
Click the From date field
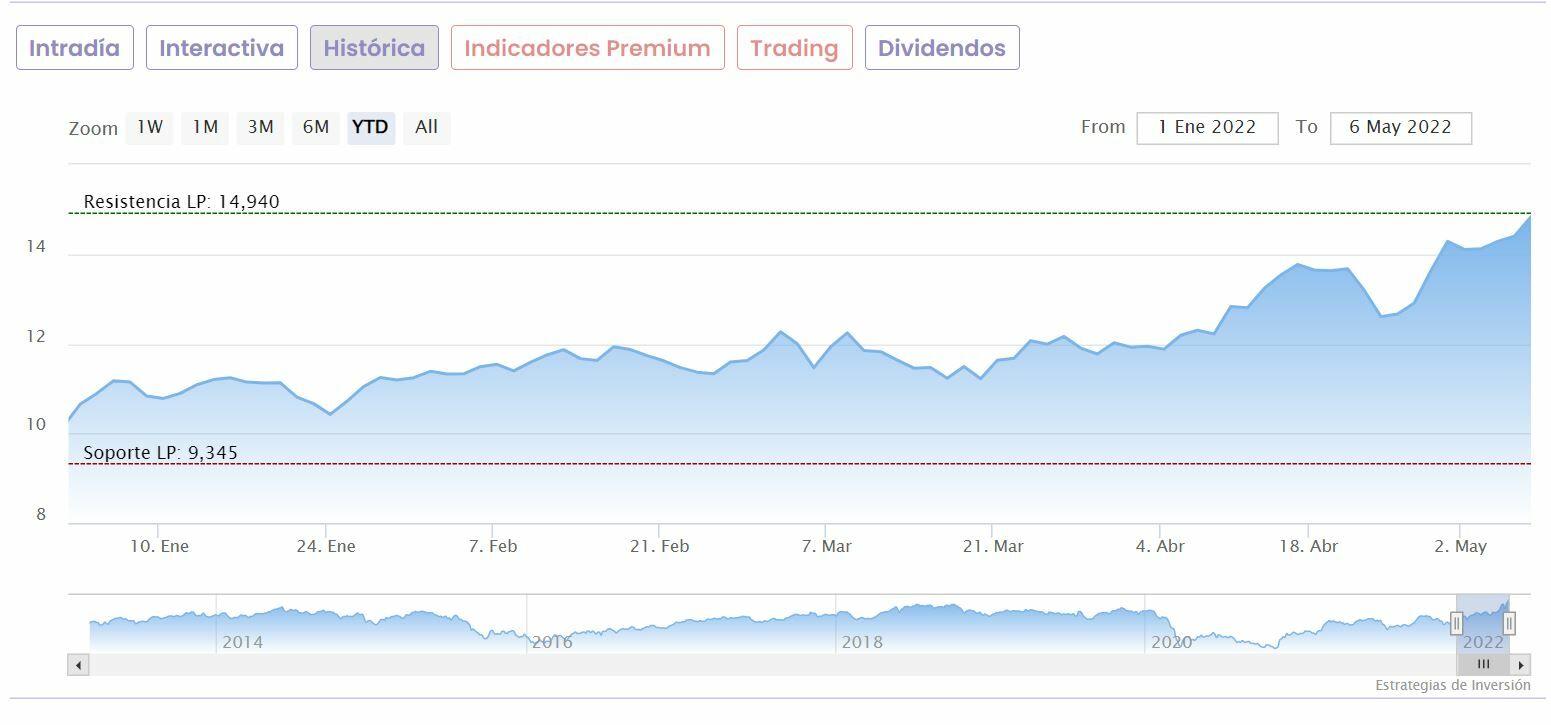(x=1207, y=128)
